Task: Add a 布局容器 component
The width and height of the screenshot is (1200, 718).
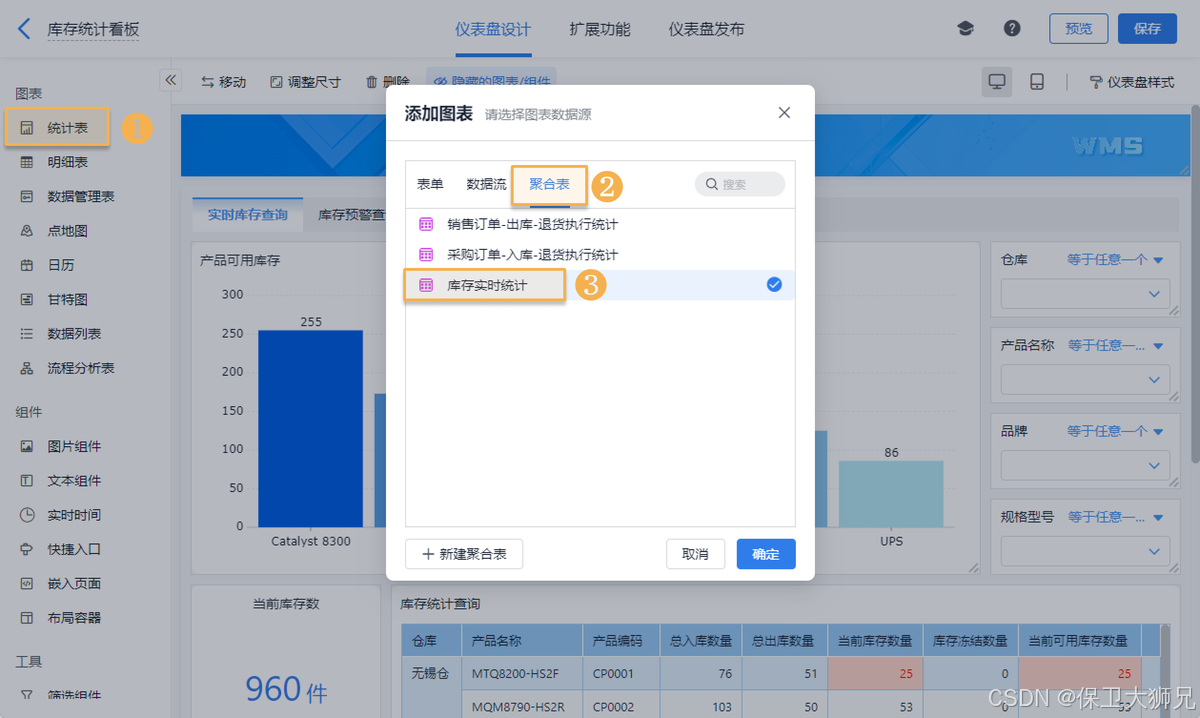Action: point(62,618)
